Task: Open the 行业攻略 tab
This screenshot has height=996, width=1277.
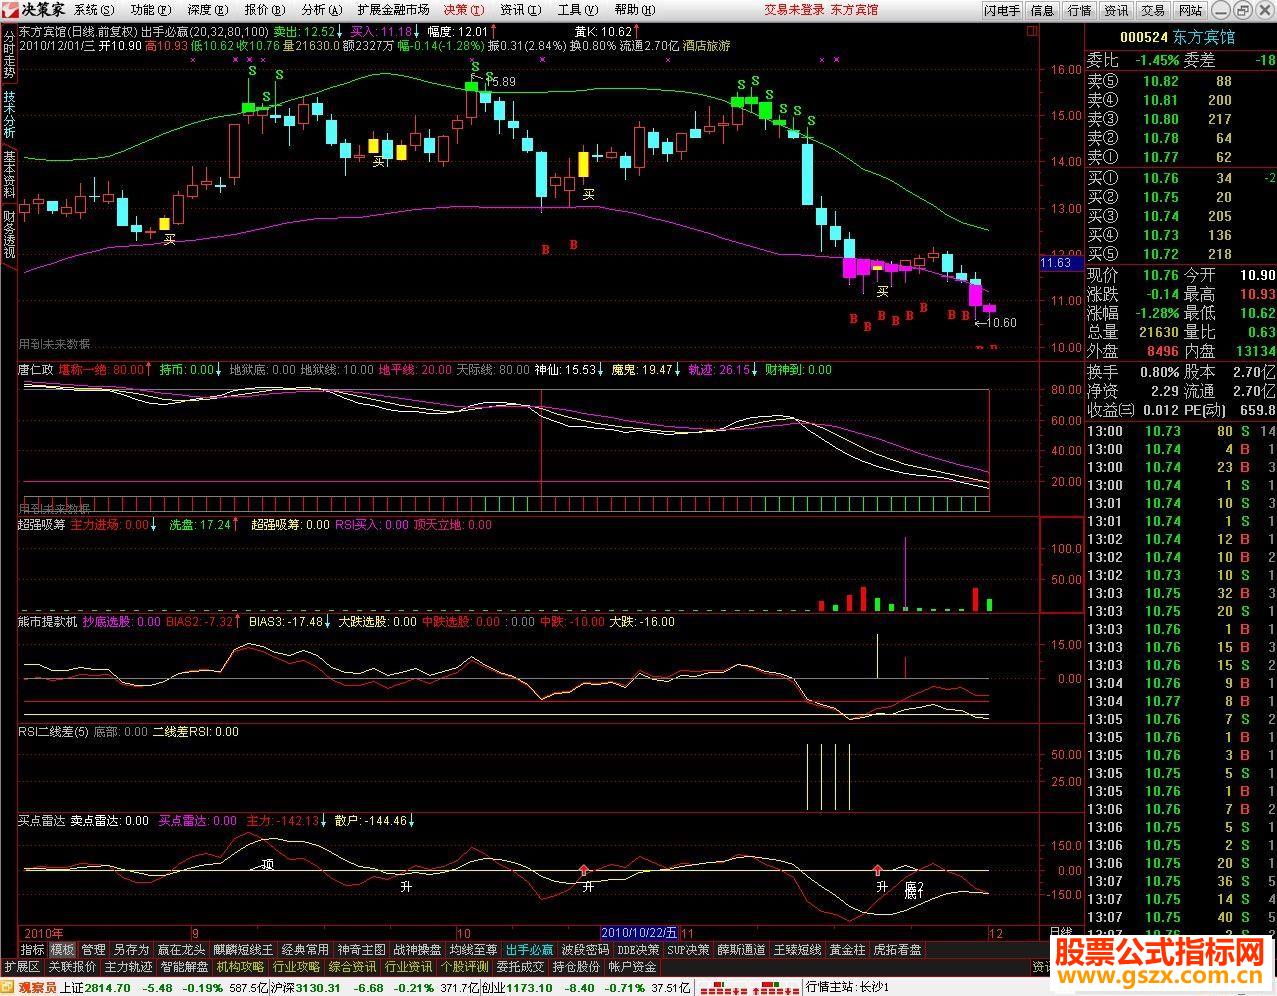Action: (296, 967)
